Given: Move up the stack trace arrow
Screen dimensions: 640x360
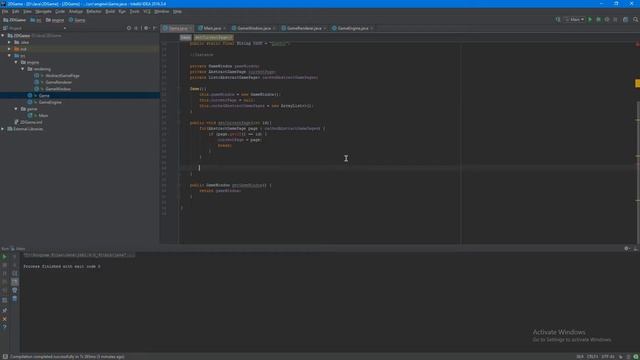Looking at the screenshot, I should pyautogui.click(x=15, y=257).
